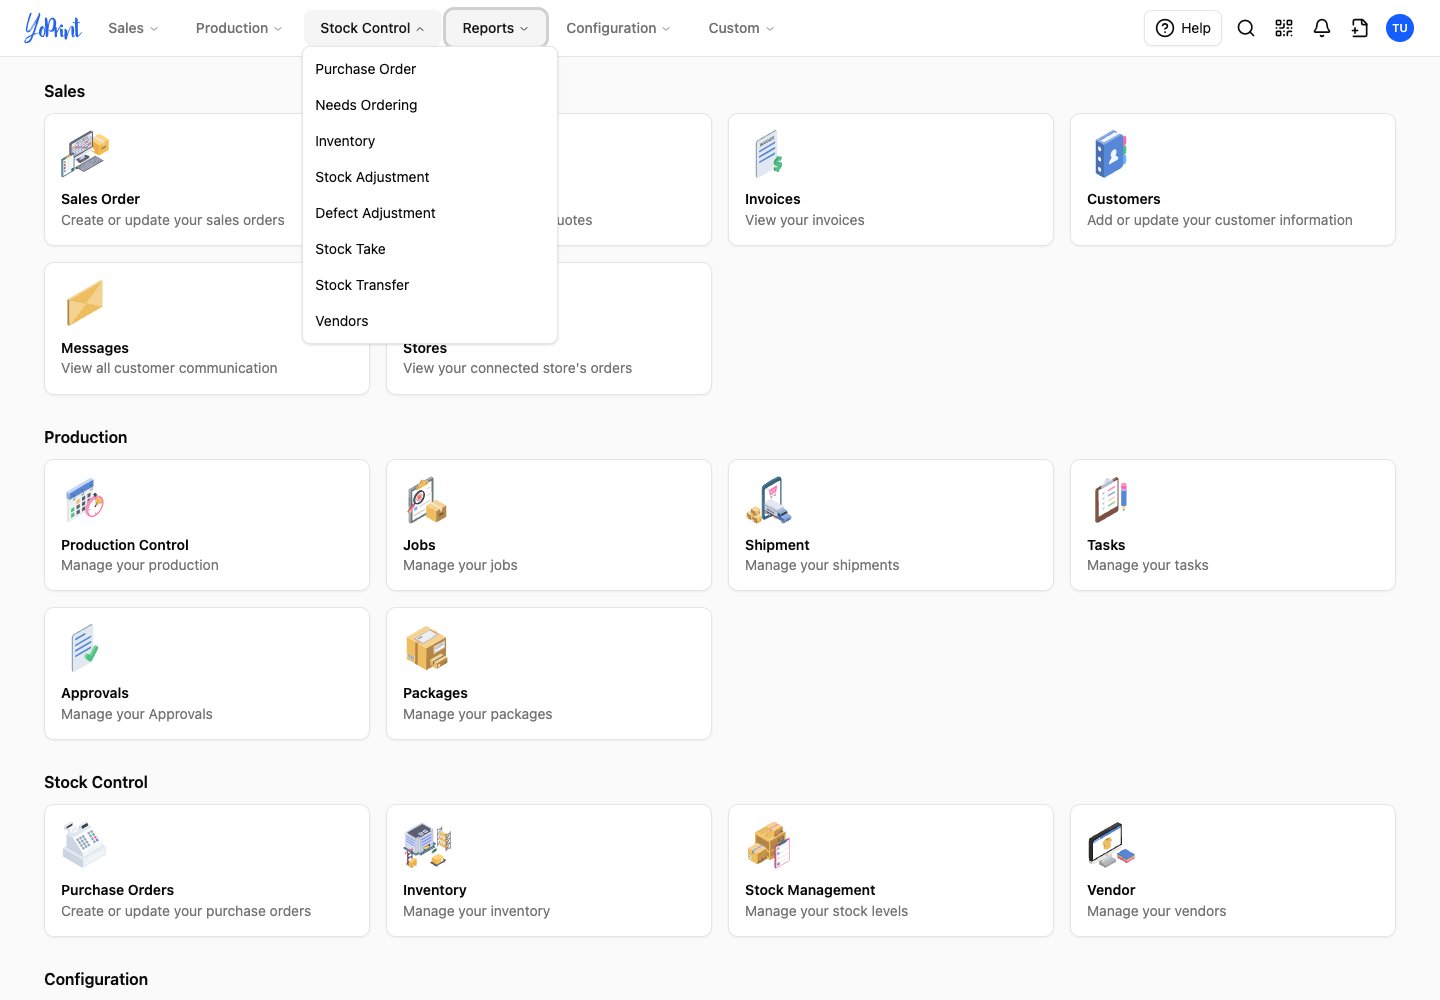Image resolution: width=1440 pixels, height=1000 pixels.
Task: Click the YoPrint logo
Action: tap(53, 28)
